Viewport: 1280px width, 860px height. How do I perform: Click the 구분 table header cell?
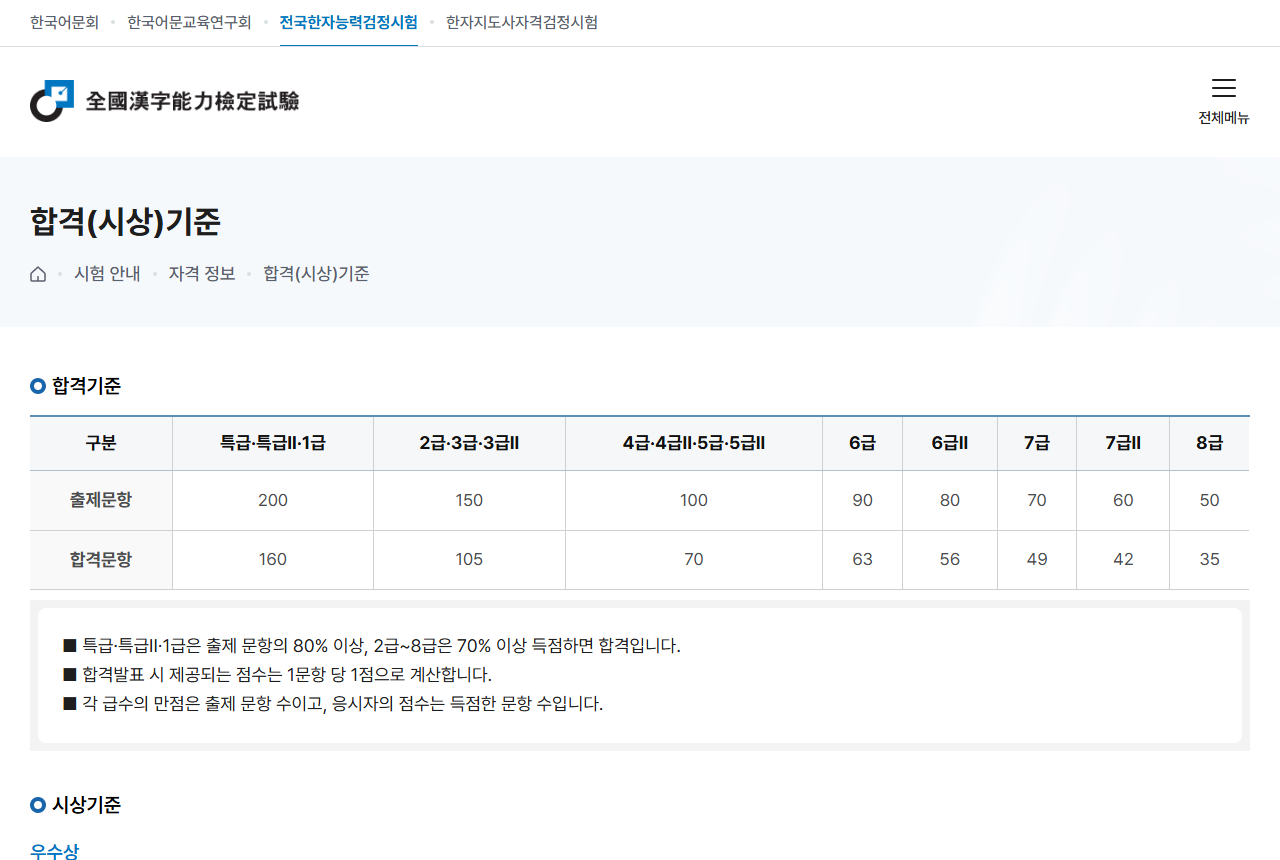click(101, 443)
